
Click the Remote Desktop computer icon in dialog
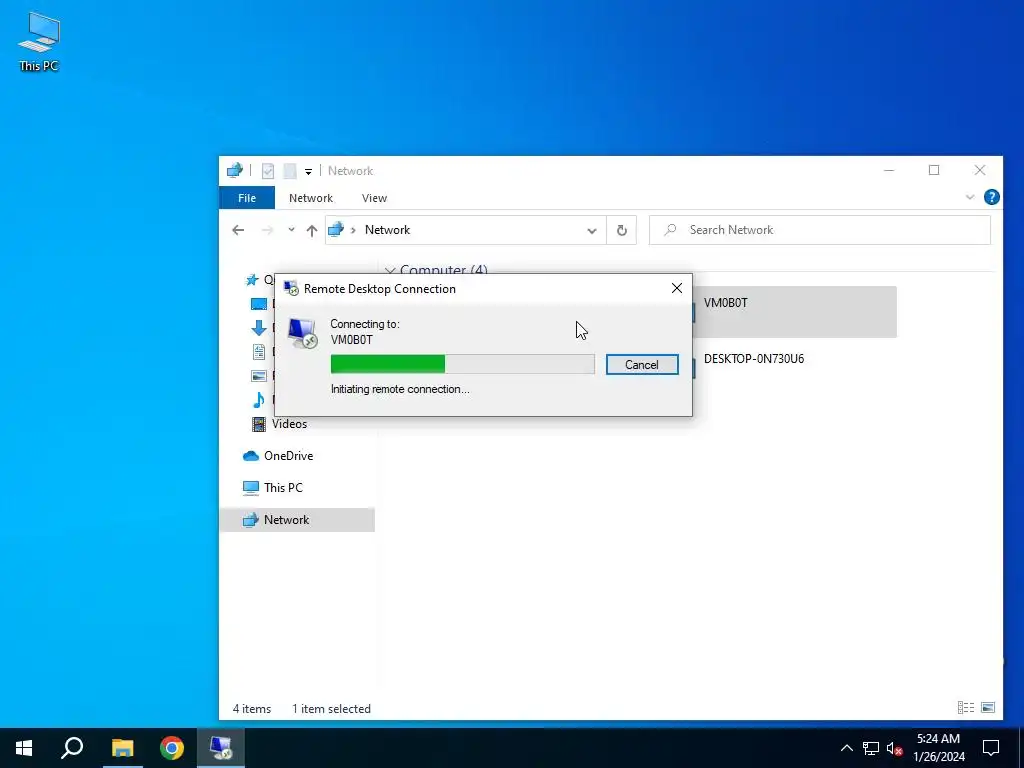[x=302, y=333]
